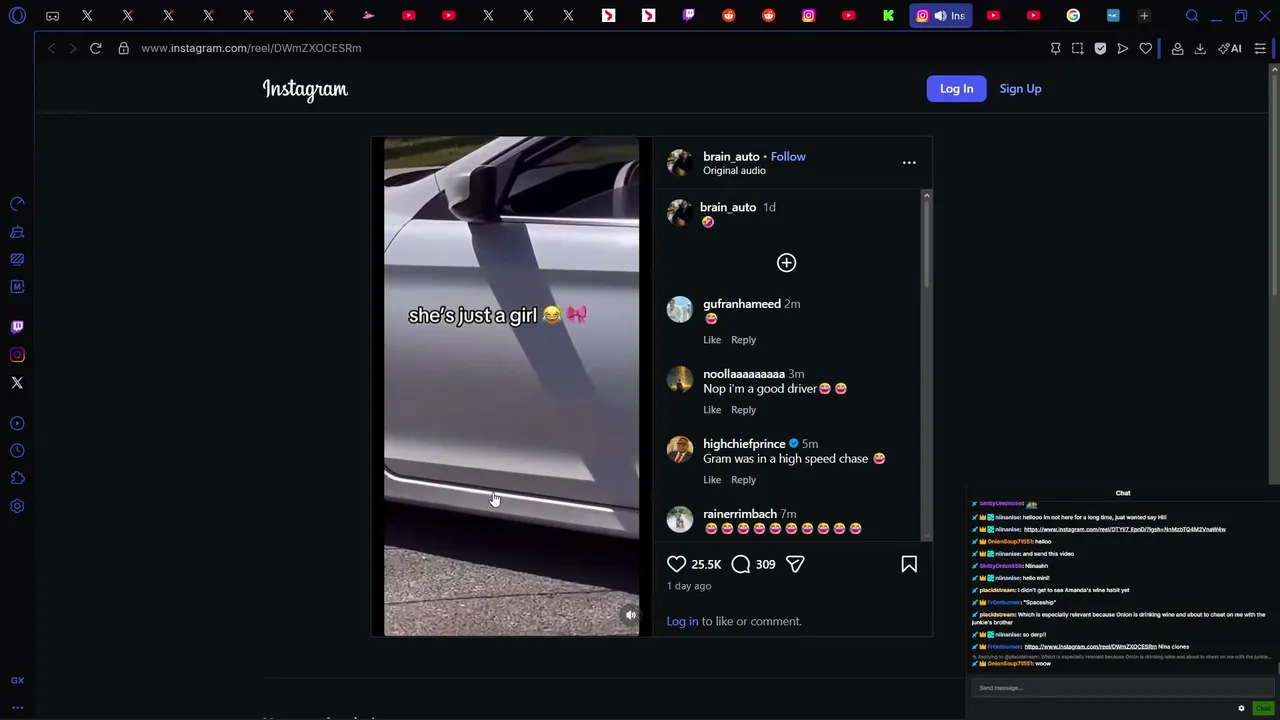Load more comments with the plus button
Screen dimensions: 1280x720
[x=787, y=262]
